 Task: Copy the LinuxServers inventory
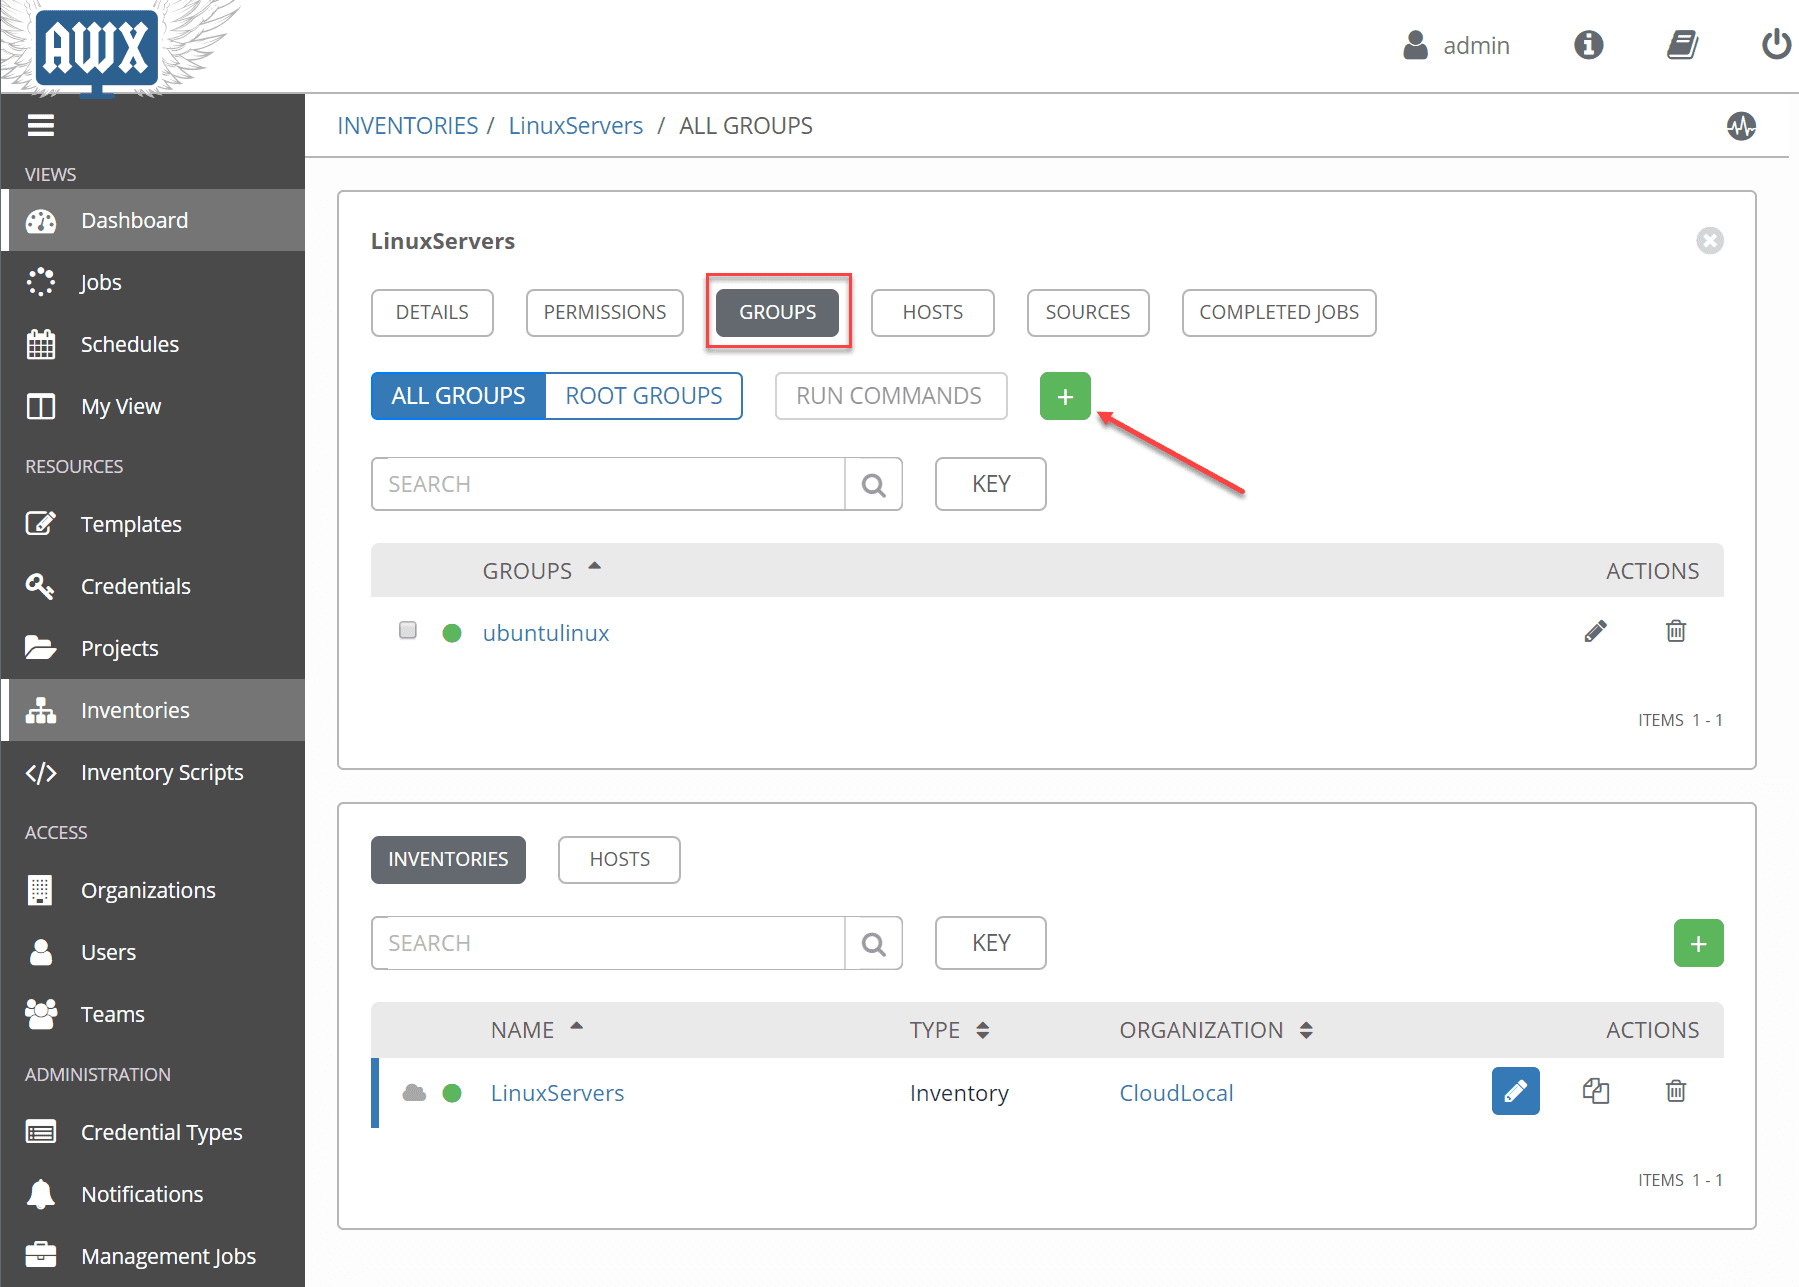tap(1595, 1091)
